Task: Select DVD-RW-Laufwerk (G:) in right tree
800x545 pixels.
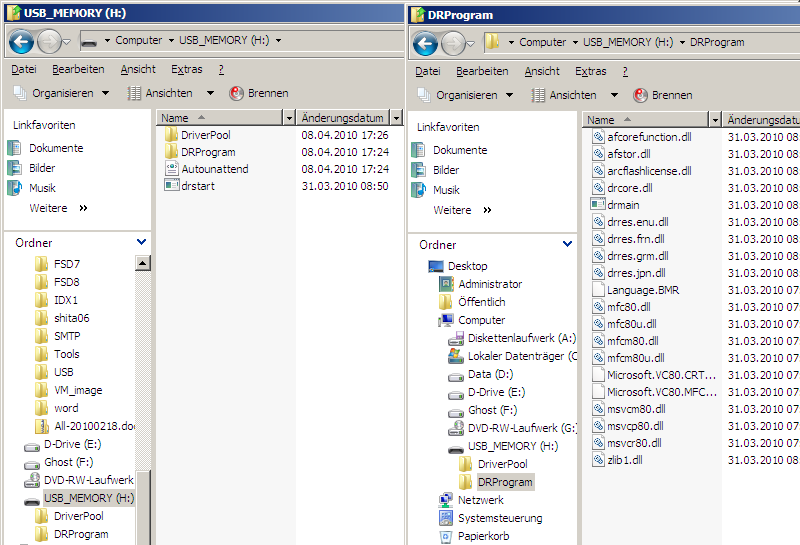Action: tap(522, 428)
